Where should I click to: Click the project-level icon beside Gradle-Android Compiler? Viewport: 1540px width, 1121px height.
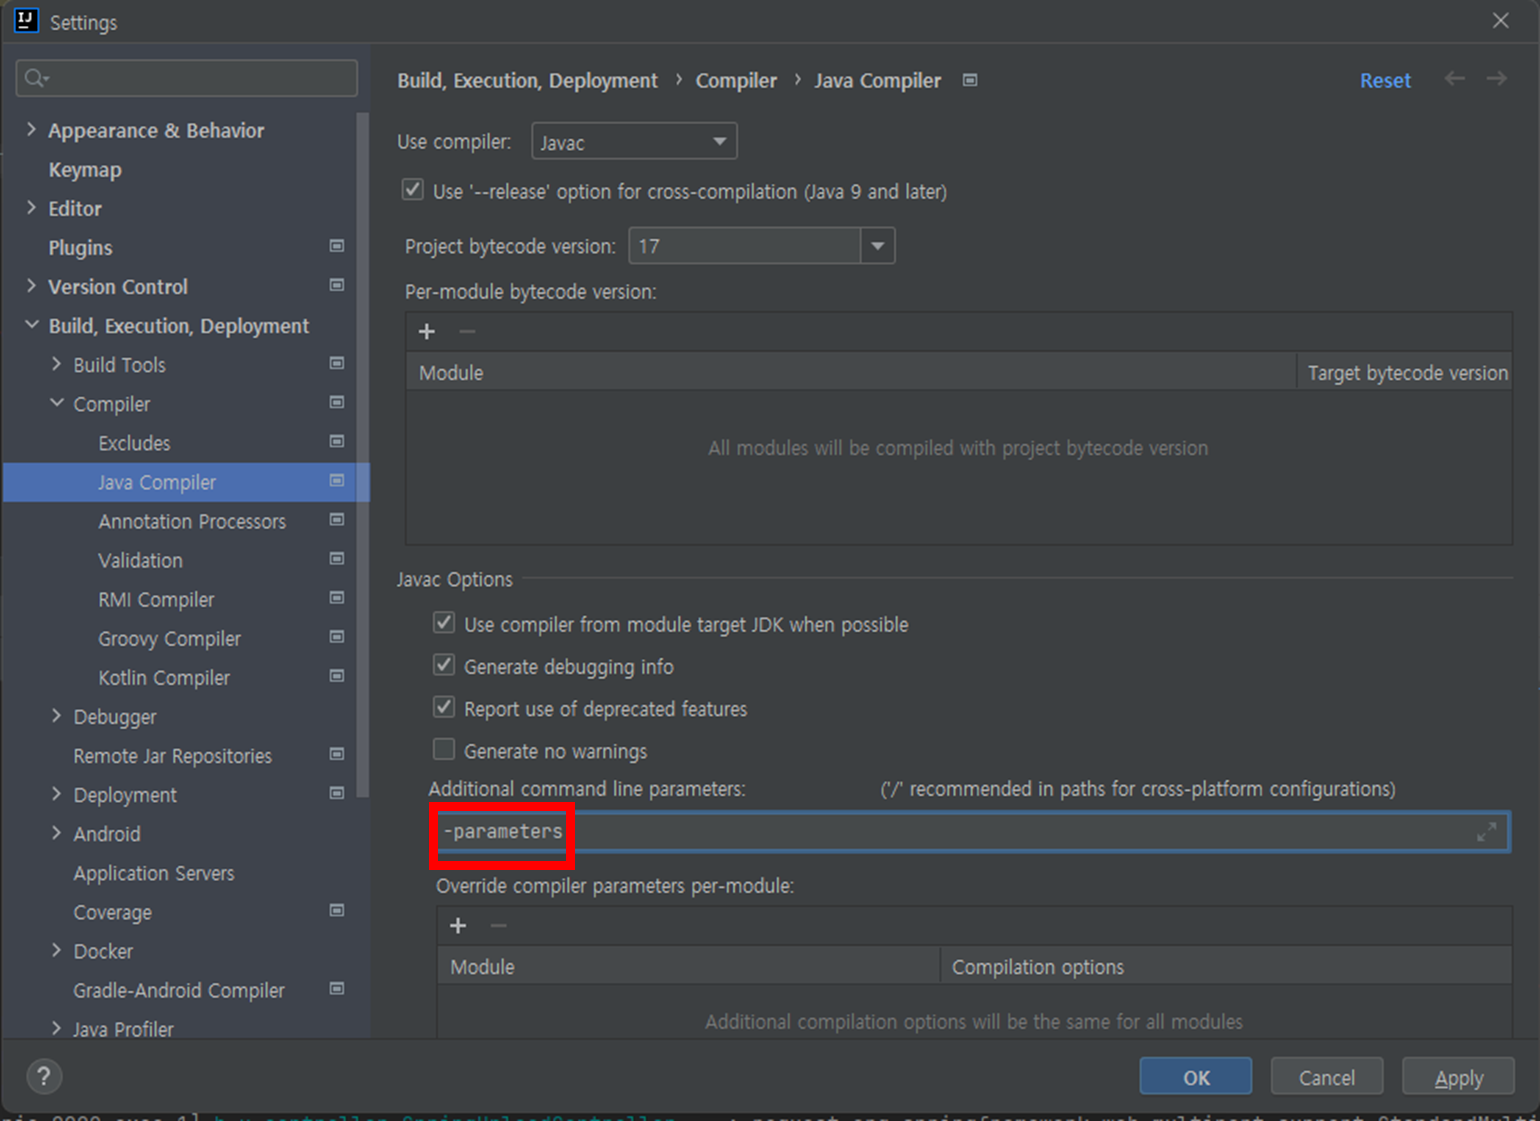[x=337, y=988]
